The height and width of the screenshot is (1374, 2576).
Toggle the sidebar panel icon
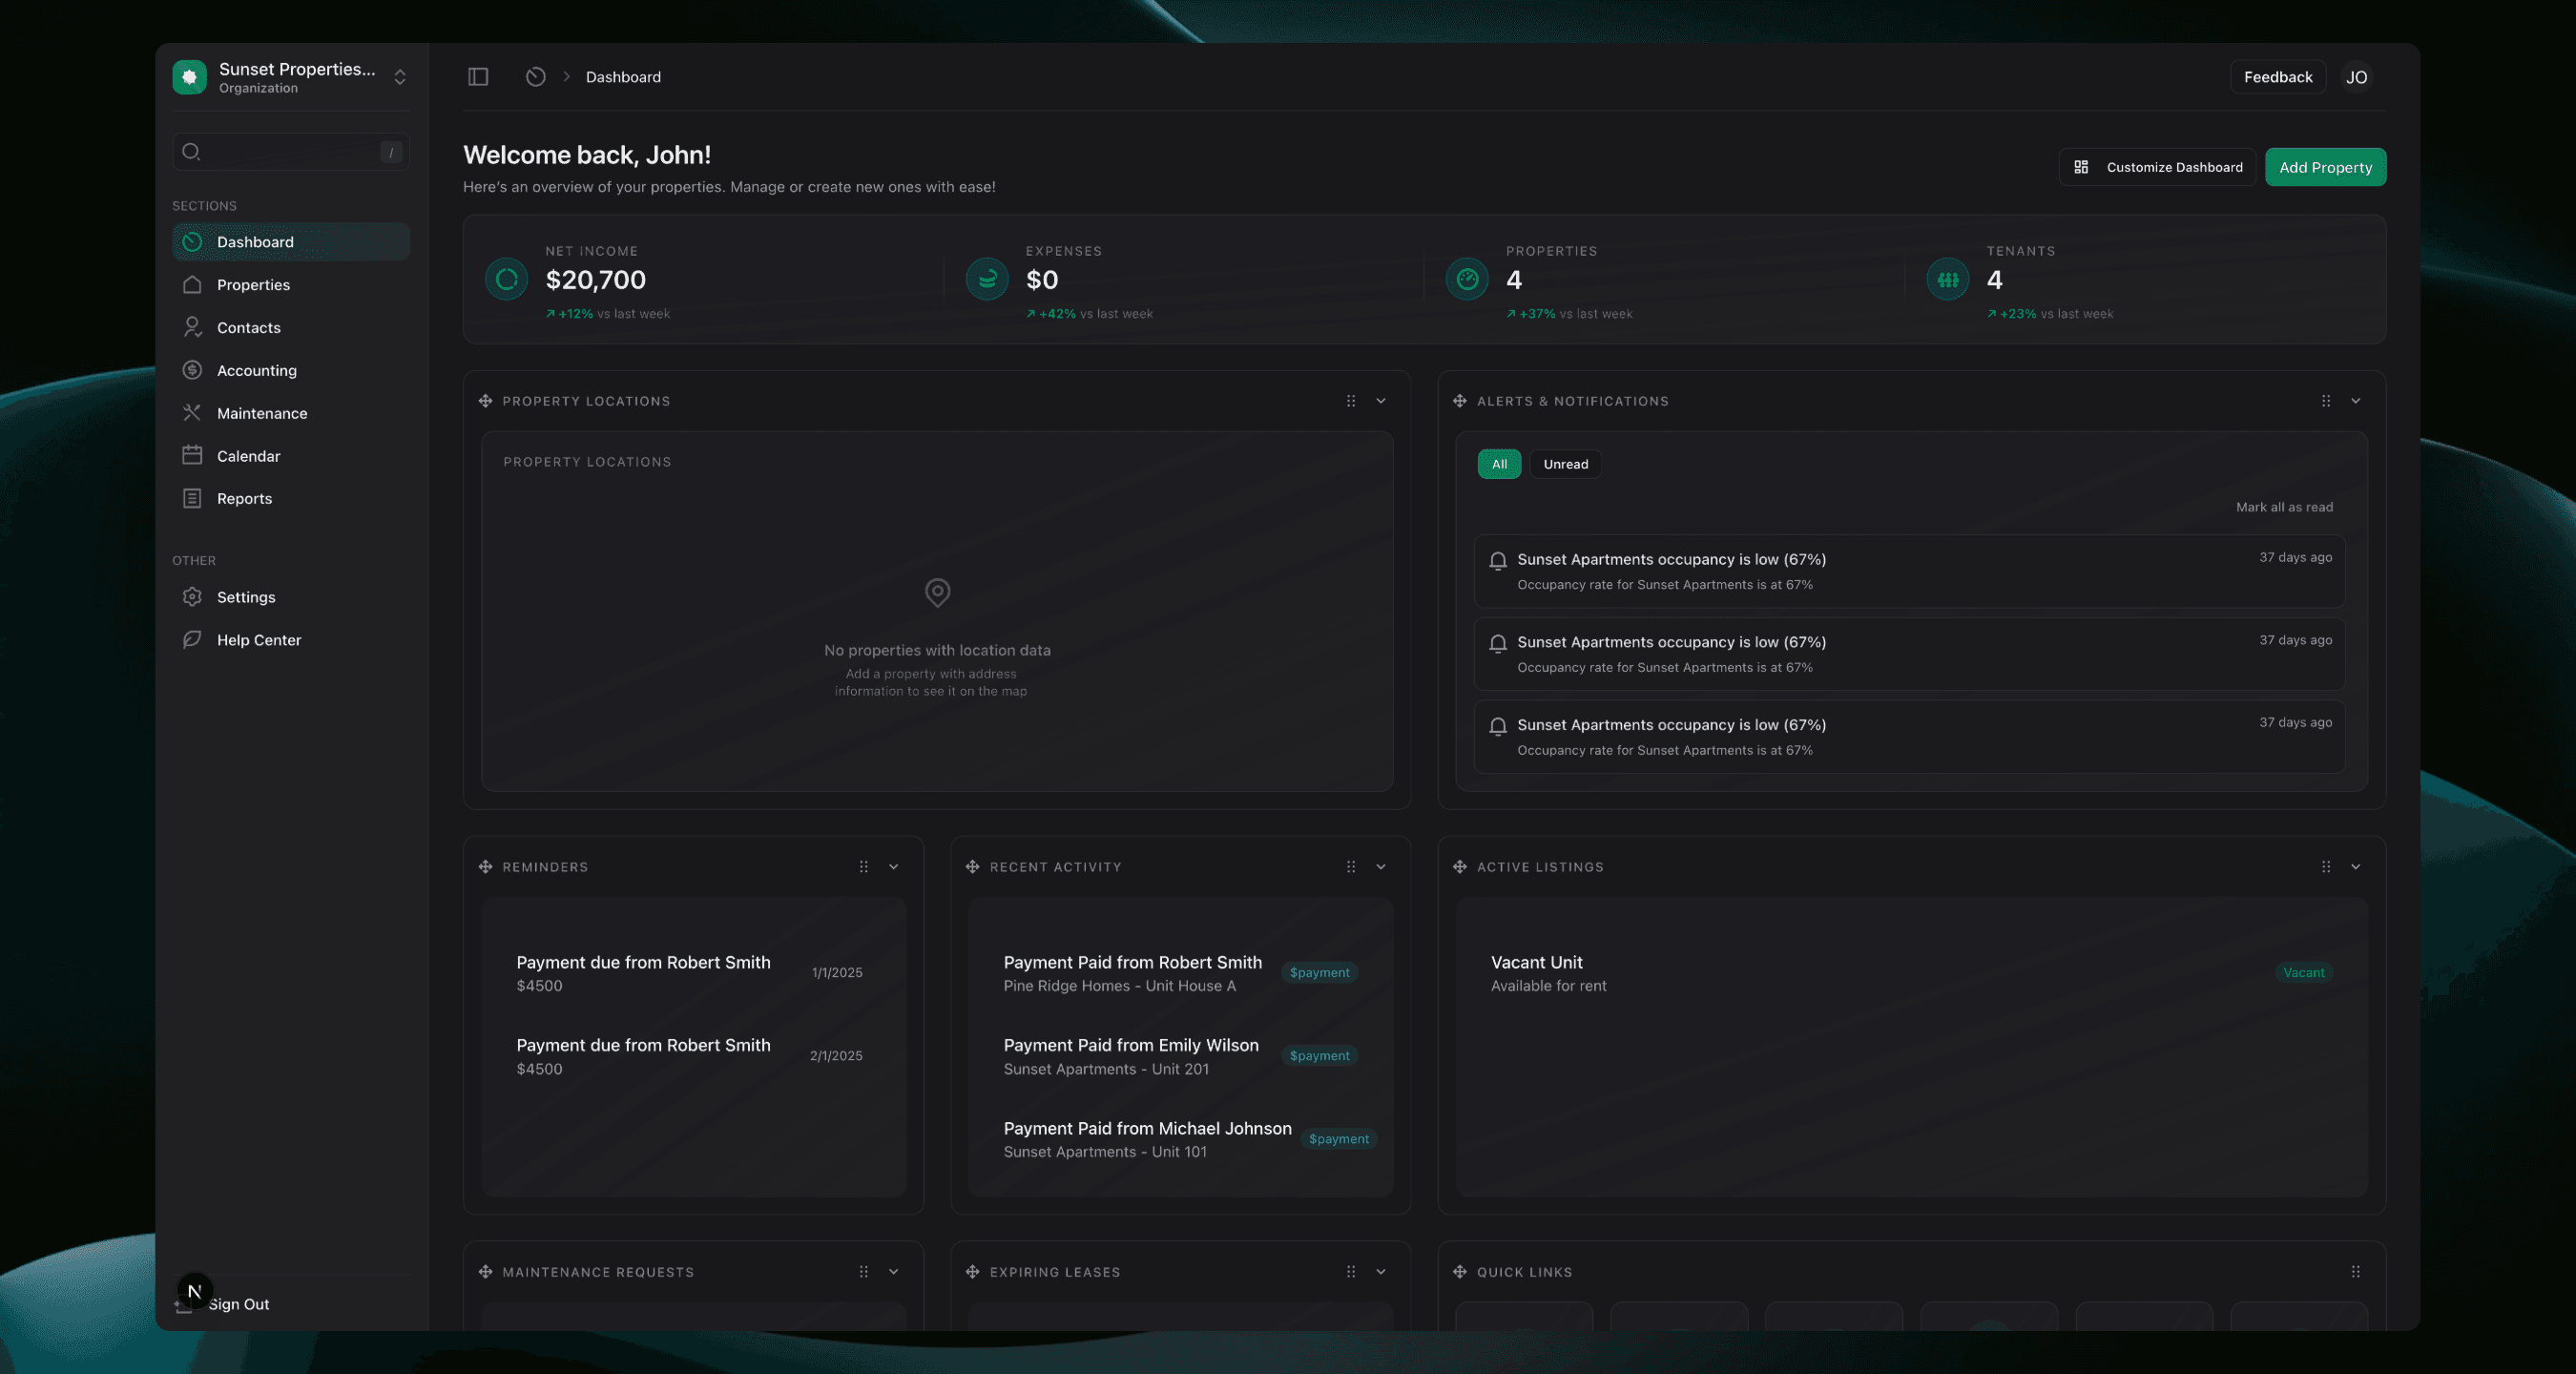coord(478,77)
